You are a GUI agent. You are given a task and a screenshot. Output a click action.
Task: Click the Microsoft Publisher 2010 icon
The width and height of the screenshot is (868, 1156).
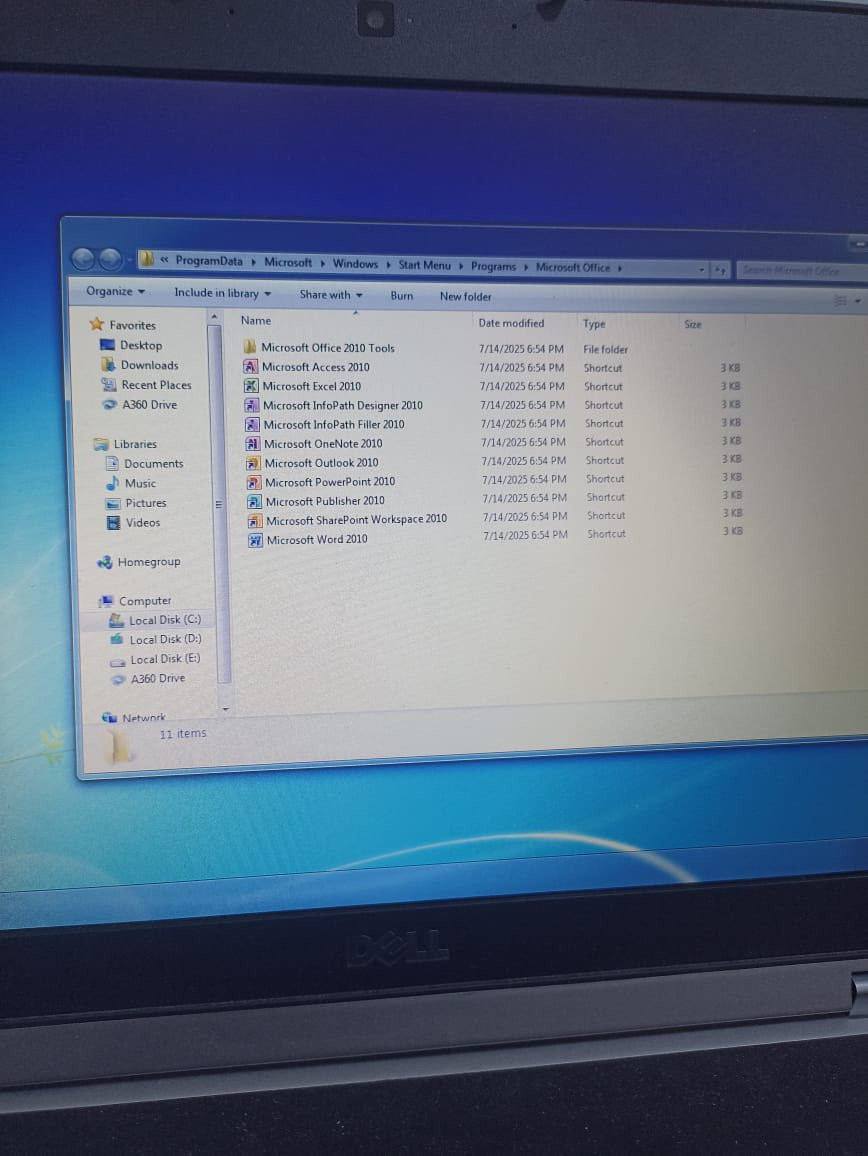pyautogui.click(x=254, y=501)
